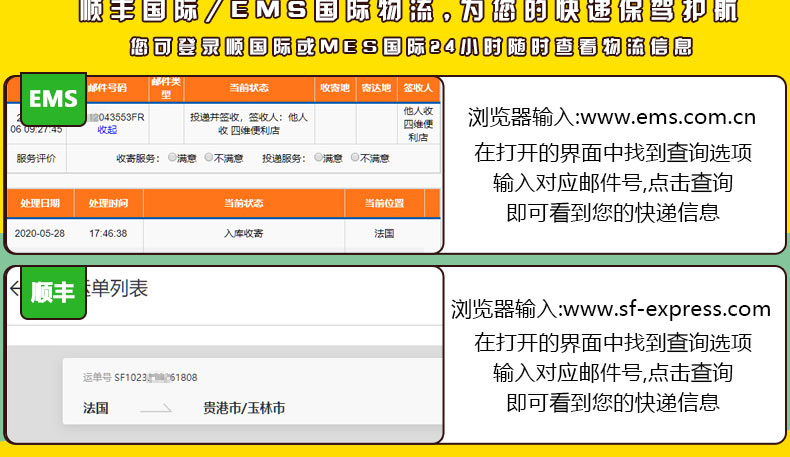Click origin 法国 in the SF waybill card
This screenshot has height=457, width=790.
tap(96, 408)
